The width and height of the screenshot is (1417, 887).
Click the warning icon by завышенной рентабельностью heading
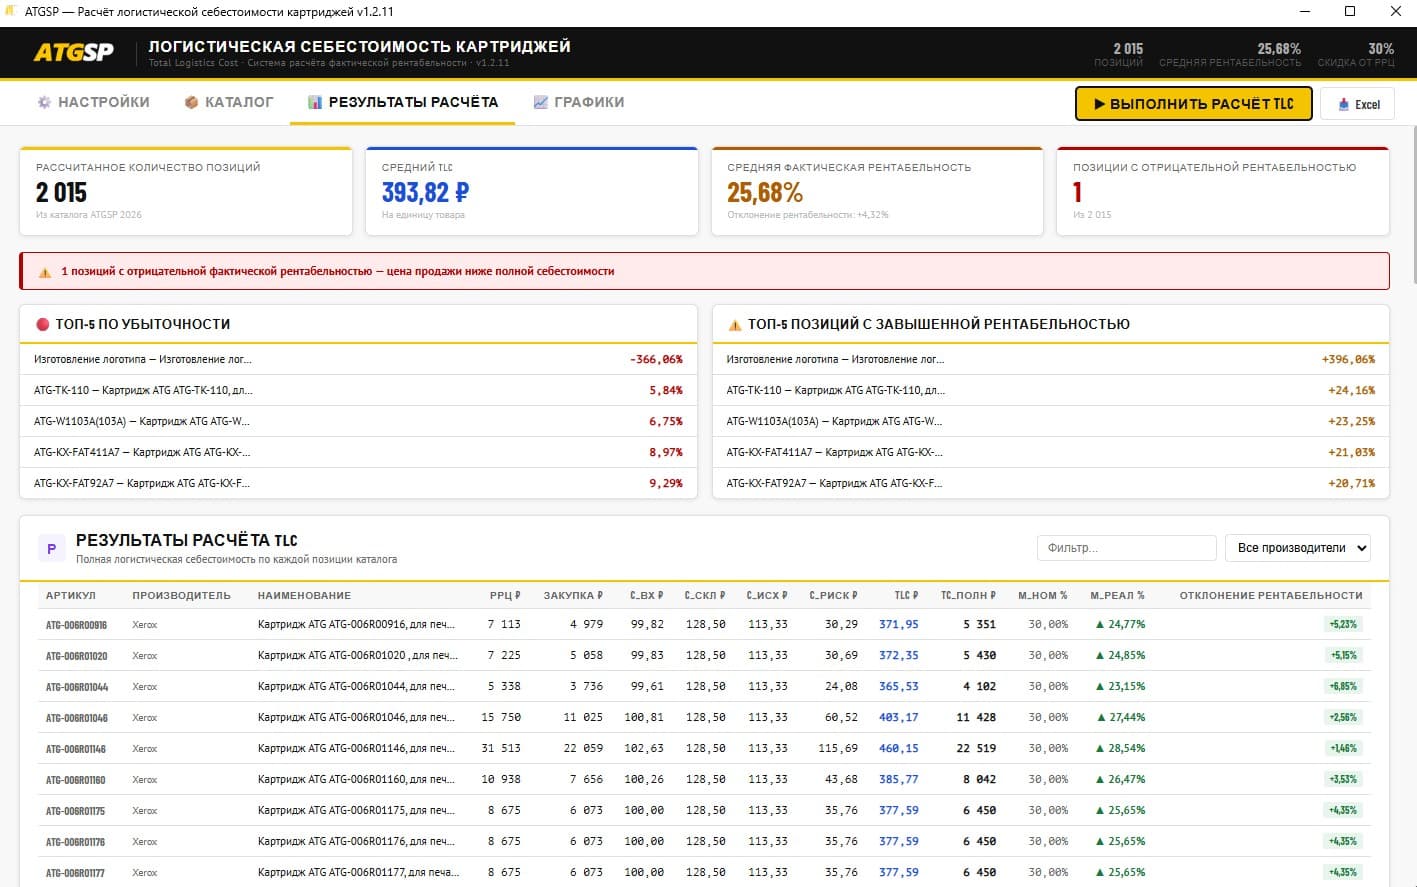(735, 325)
